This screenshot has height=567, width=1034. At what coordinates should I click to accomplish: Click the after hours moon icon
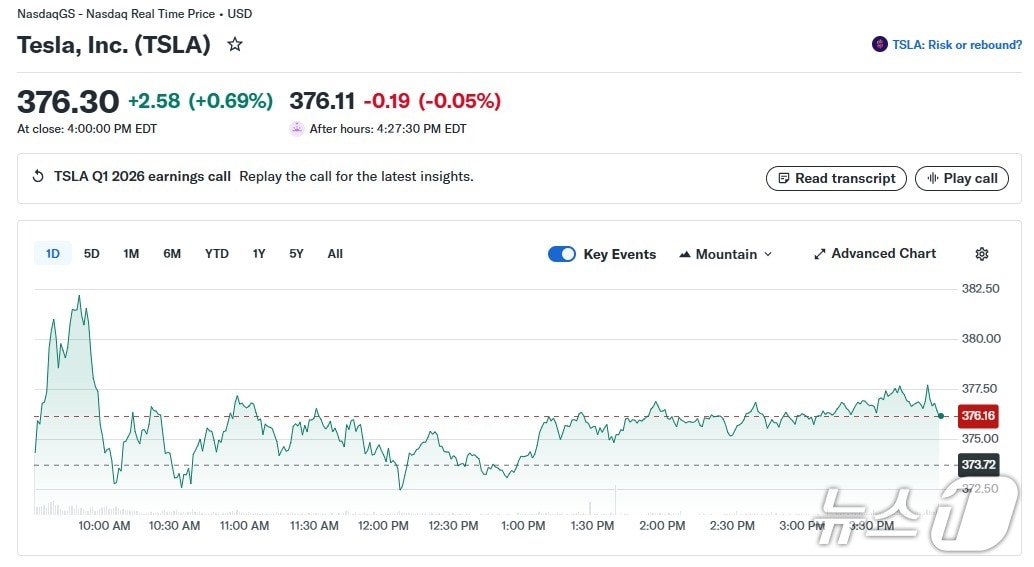297,129
